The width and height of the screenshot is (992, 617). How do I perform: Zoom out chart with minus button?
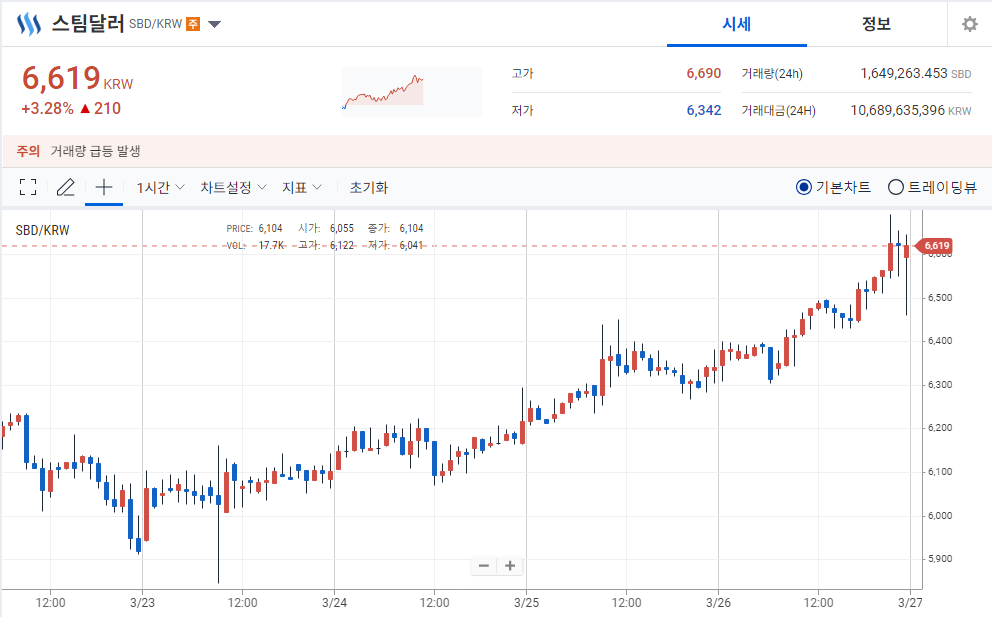484,565
